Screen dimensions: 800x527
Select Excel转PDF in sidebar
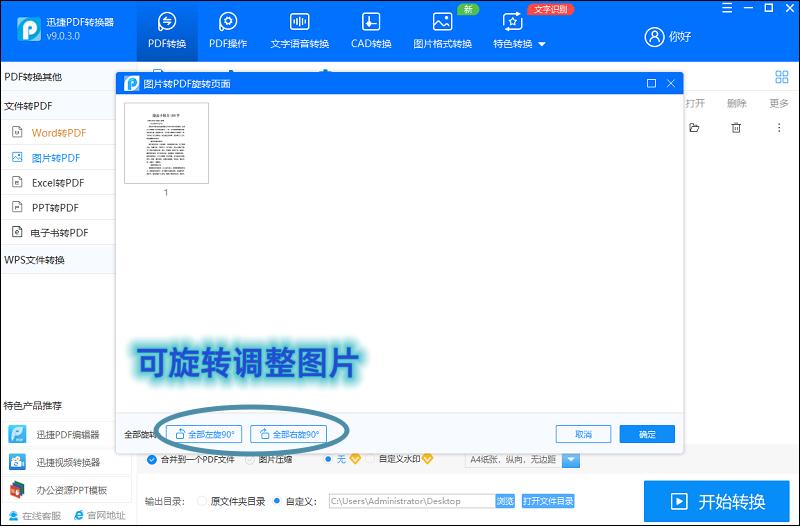click(59, 183)
